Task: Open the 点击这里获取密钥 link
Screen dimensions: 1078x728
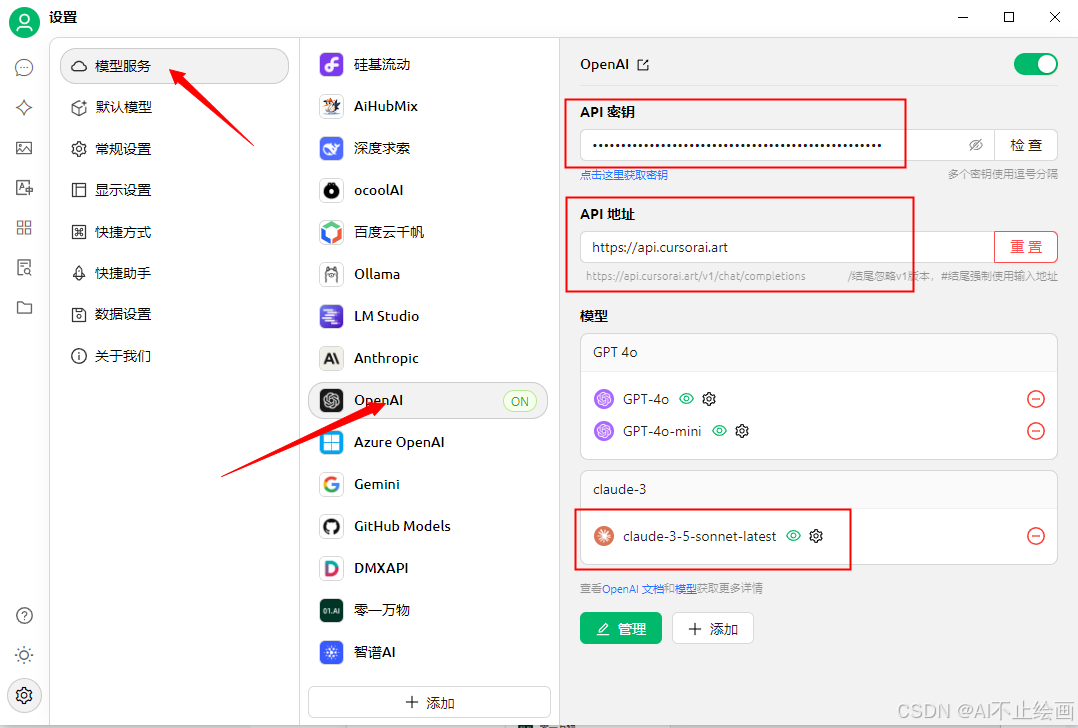Action: [624, 175]
